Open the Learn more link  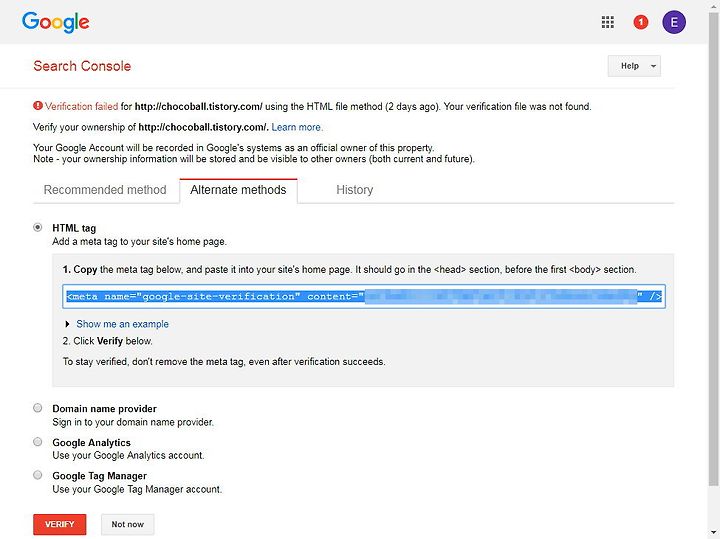(x=297, y=127)
